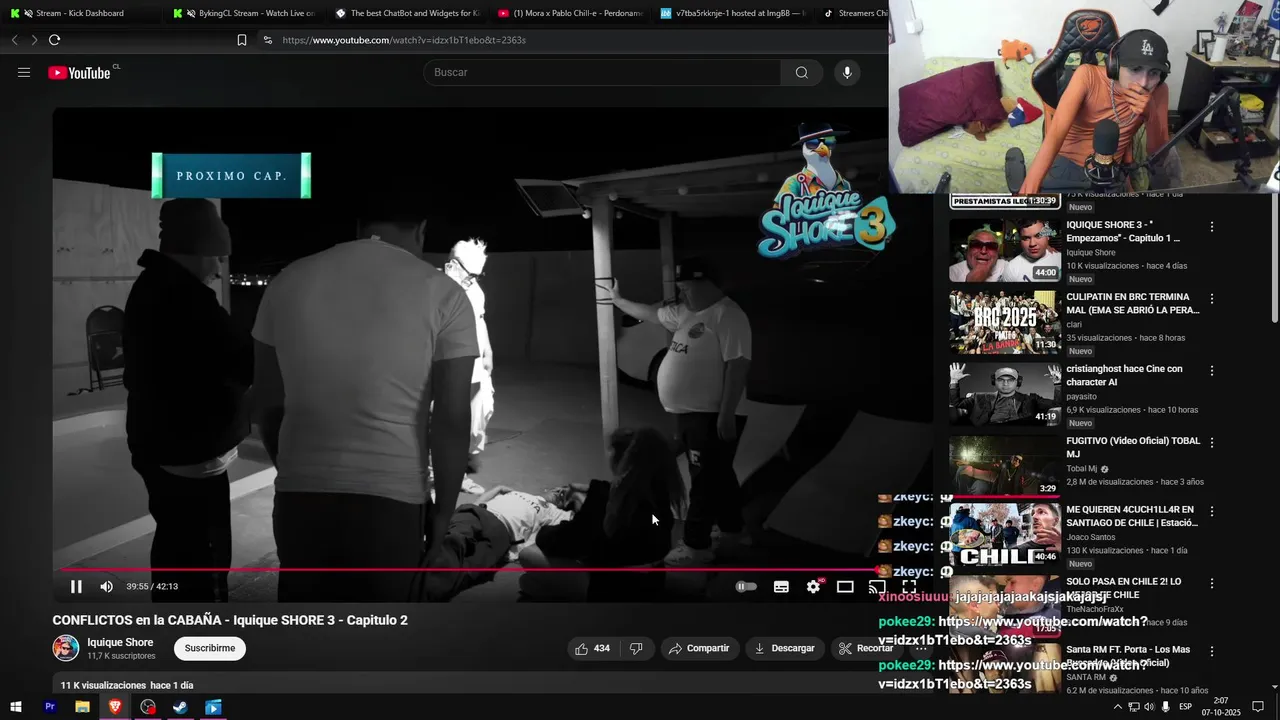The width and height of the screenshot is (1280, 720).
Task: Dislike the video with thumbs down
Action: click(636, 648)
